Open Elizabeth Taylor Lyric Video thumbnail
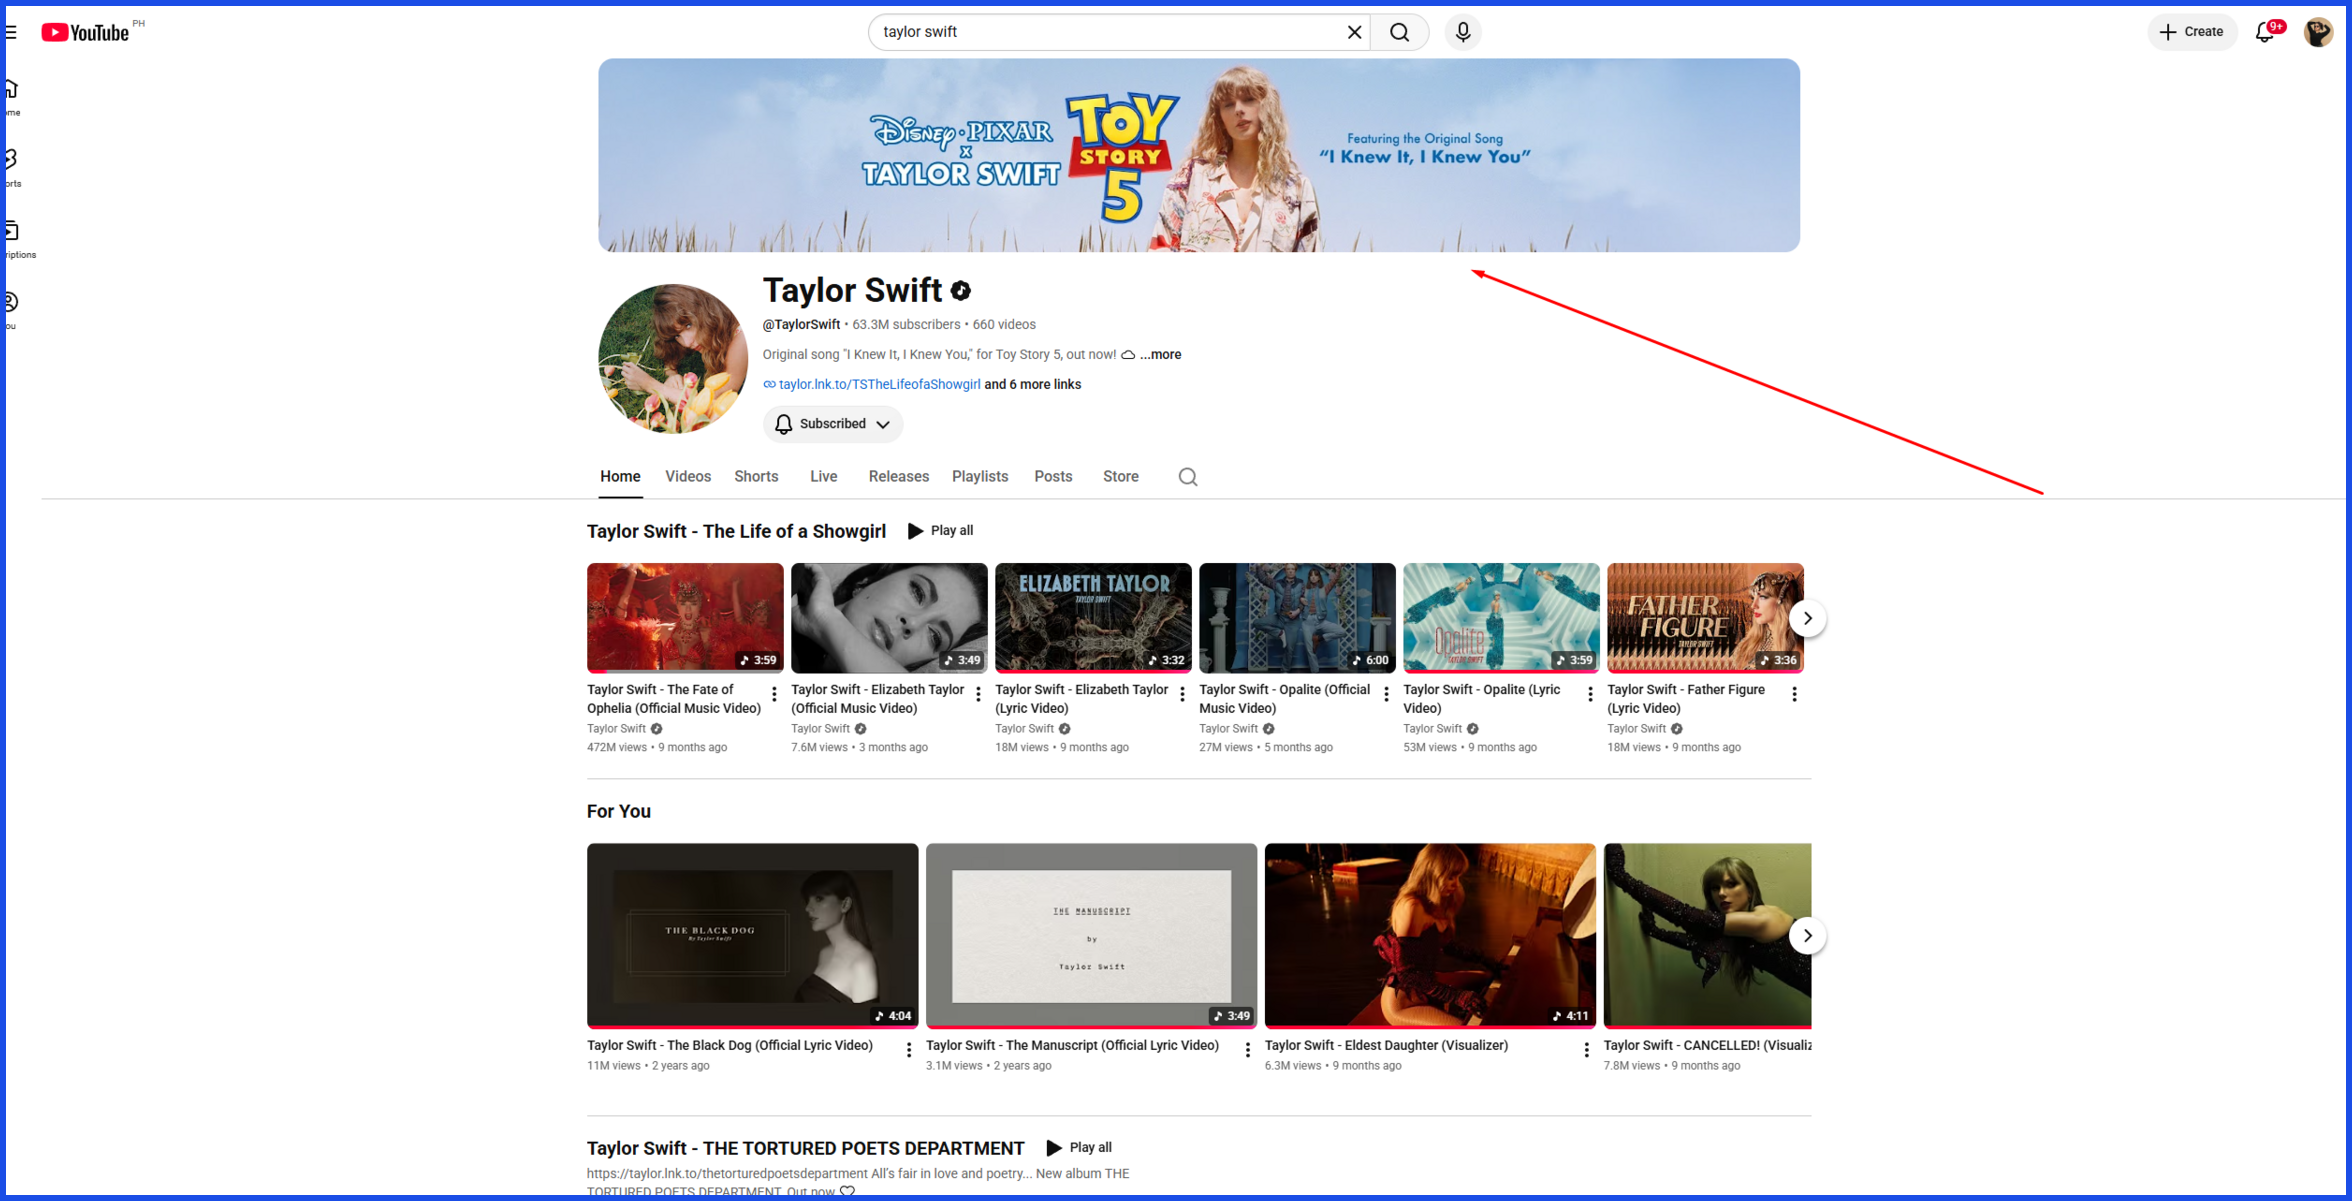The image size is (2352, 1201). coord(1093,618)
